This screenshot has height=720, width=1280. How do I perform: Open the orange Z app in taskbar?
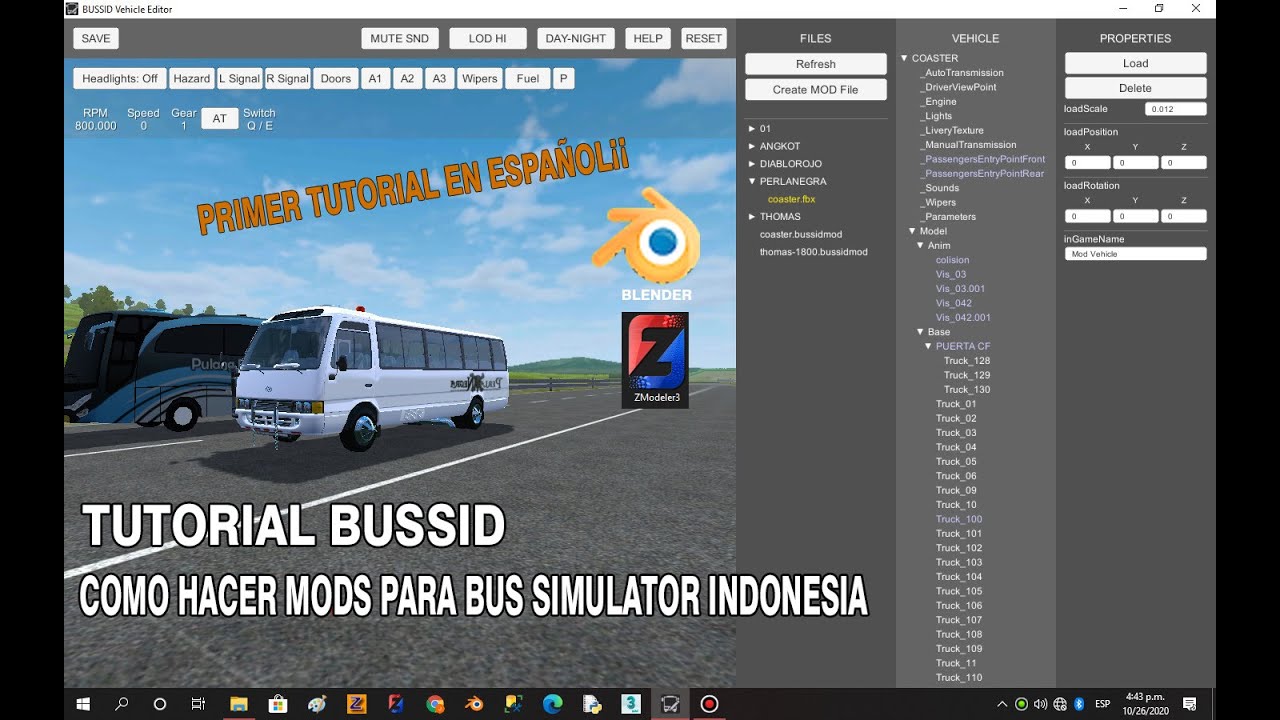[356, 704]
